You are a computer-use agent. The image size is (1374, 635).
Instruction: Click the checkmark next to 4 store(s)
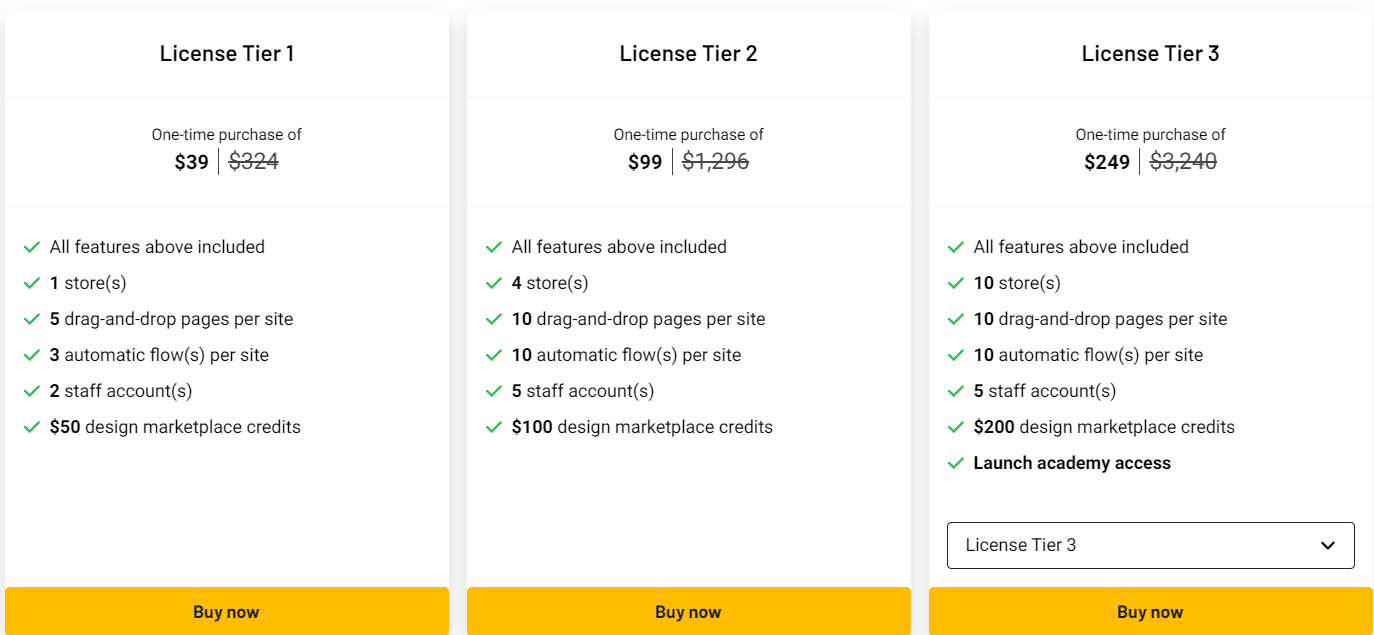pos(493,282)
